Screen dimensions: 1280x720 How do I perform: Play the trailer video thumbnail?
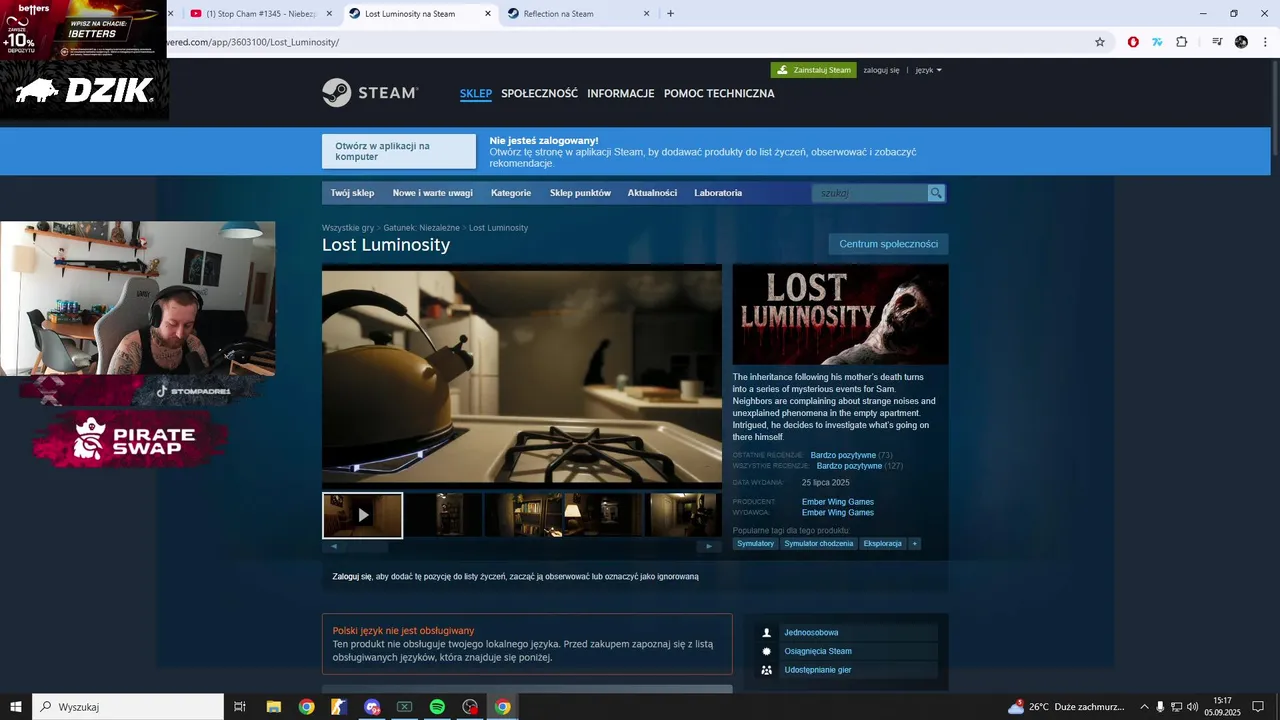[363, 515]
